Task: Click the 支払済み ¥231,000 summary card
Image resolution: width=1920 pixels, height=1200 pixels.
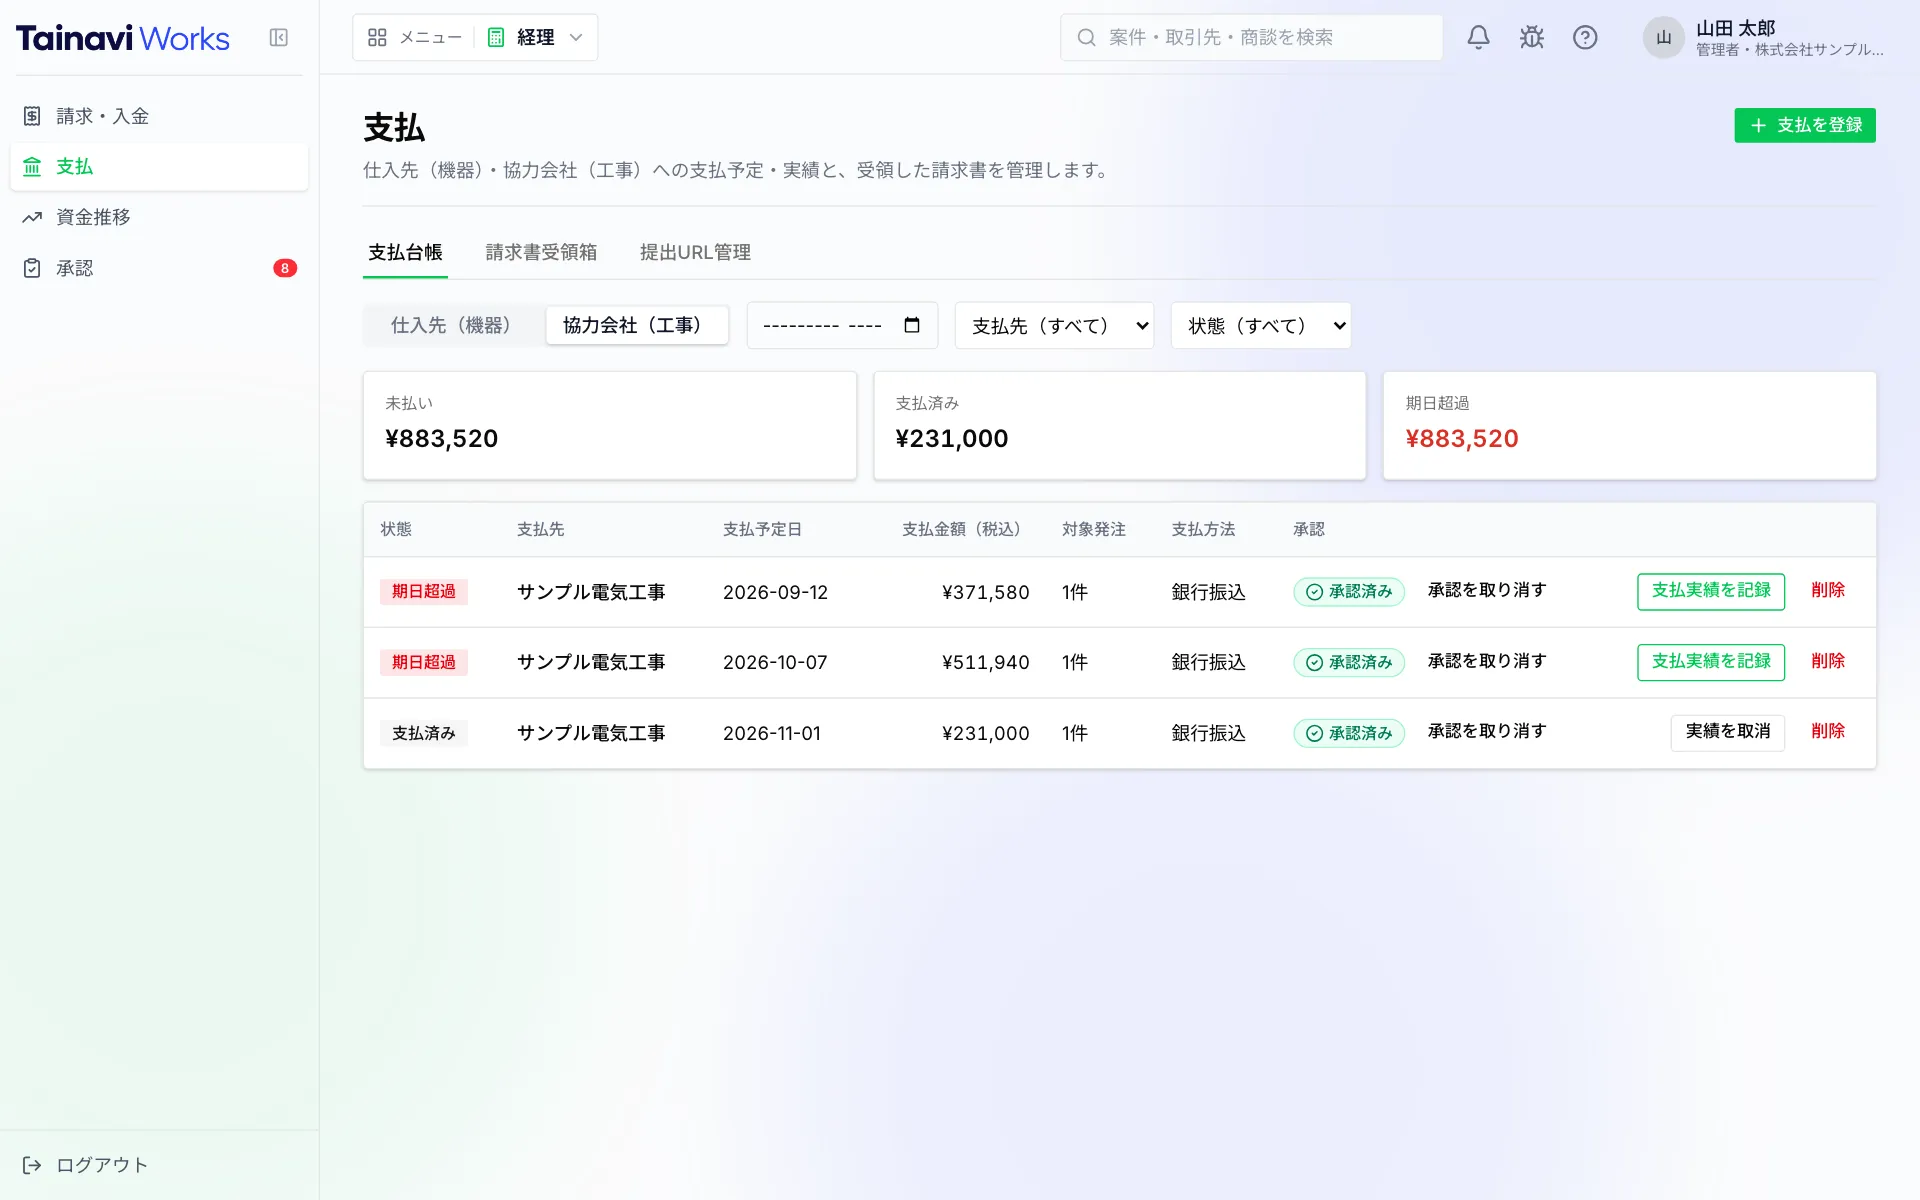Action: (x=1120, y=426)
